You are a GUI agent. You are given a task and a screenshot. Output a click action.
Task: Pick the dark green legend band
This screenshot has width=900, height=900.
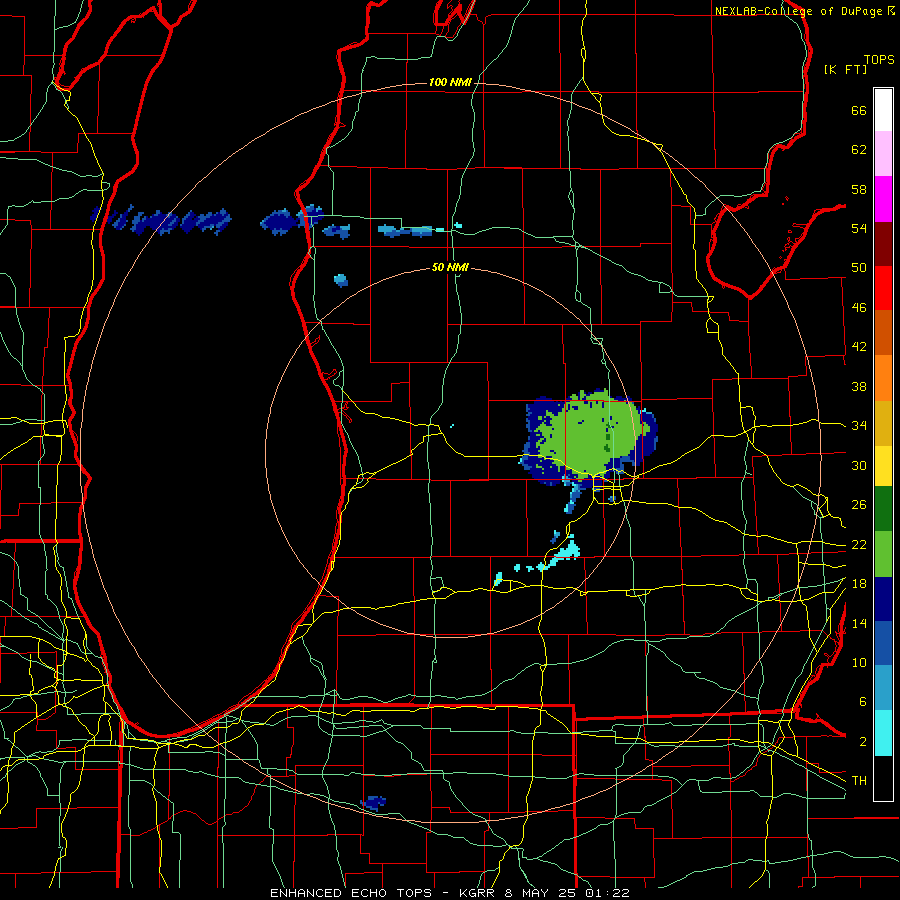883,509
